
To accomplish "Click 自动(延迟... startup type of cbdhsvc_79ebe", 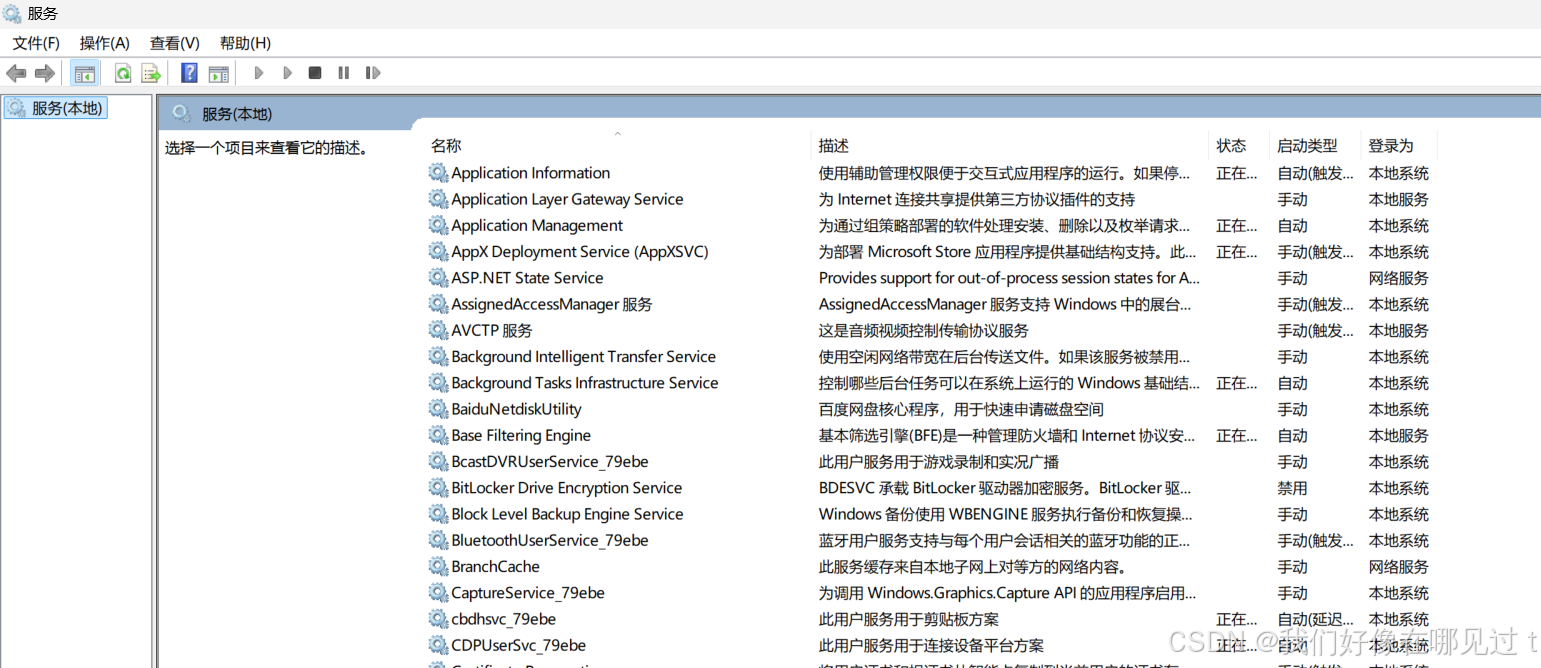I will click(1316, 619).
